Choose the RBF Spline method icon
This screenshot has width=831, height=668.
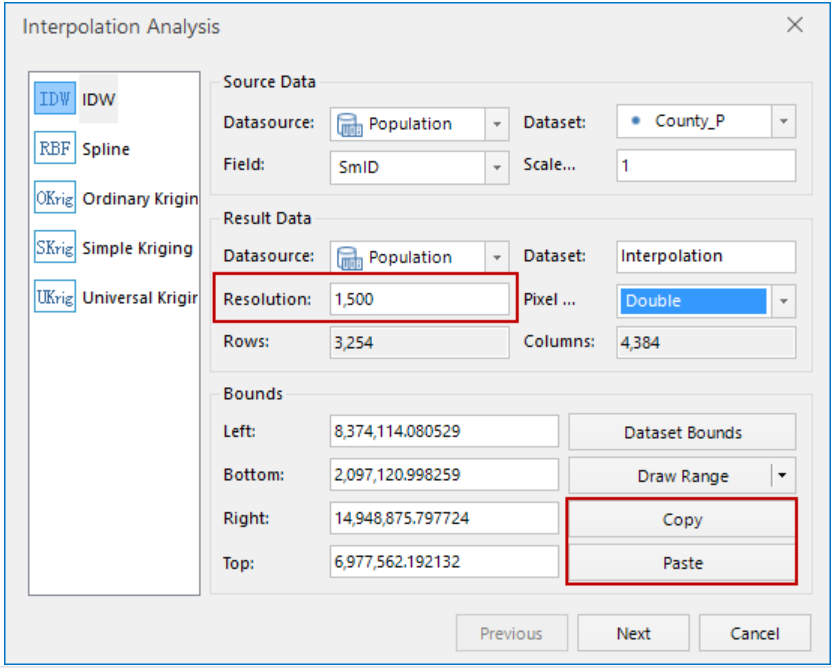click(54, 149)
